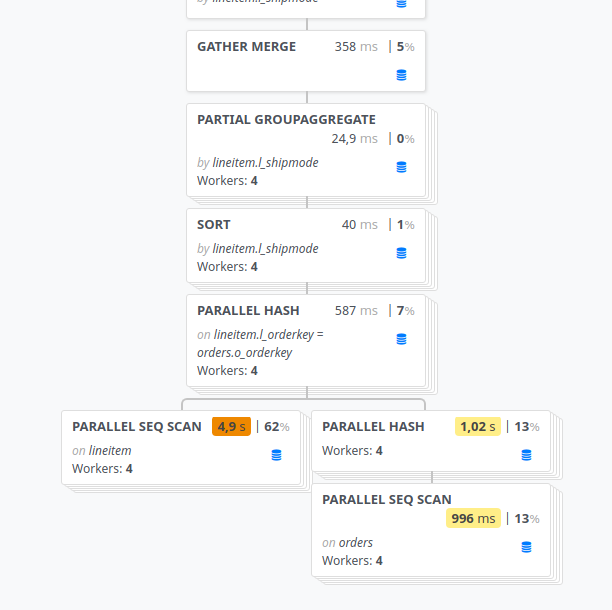Click the orange 4,9 s duration badge
Screen dimensions: 612x610
[231, 427]
